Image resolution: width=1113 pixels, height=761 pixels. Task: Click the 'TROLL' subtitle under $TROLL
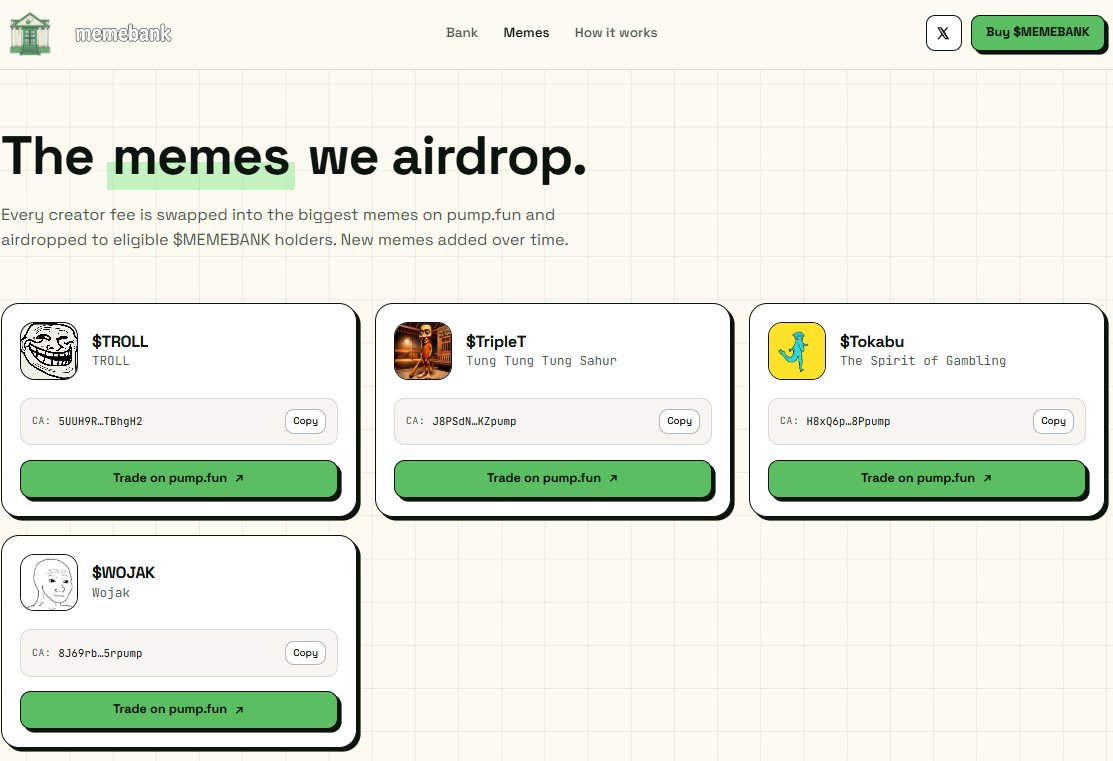pos(111,361)
